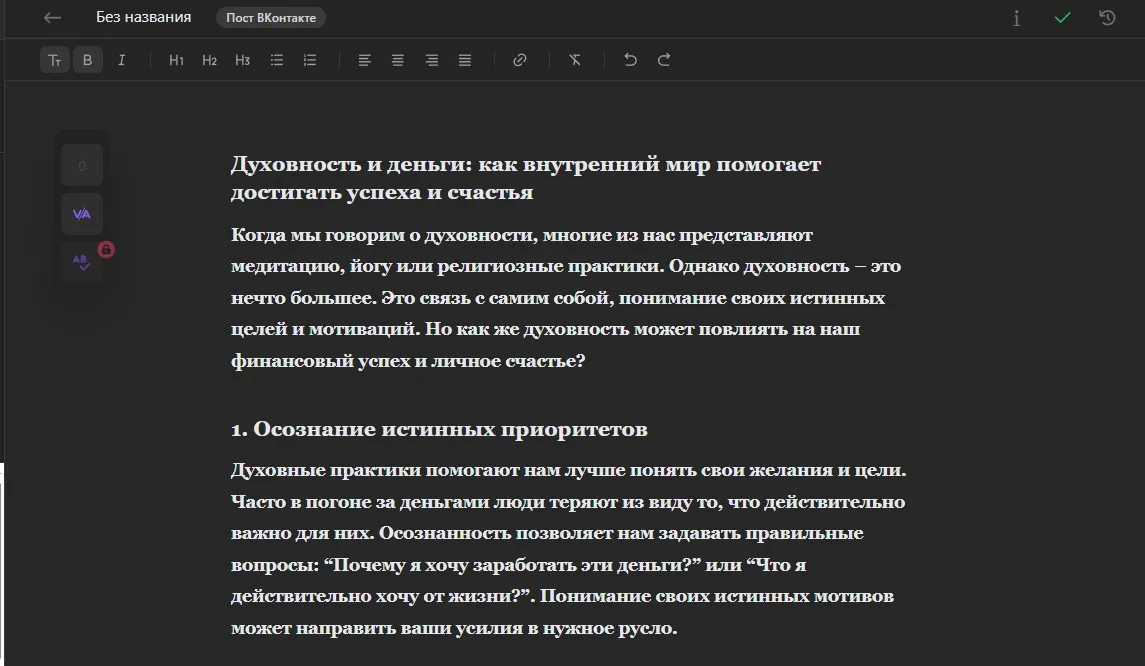Redo the last action
Viewport: 1145px width, 666px height.
coord(664,60)
